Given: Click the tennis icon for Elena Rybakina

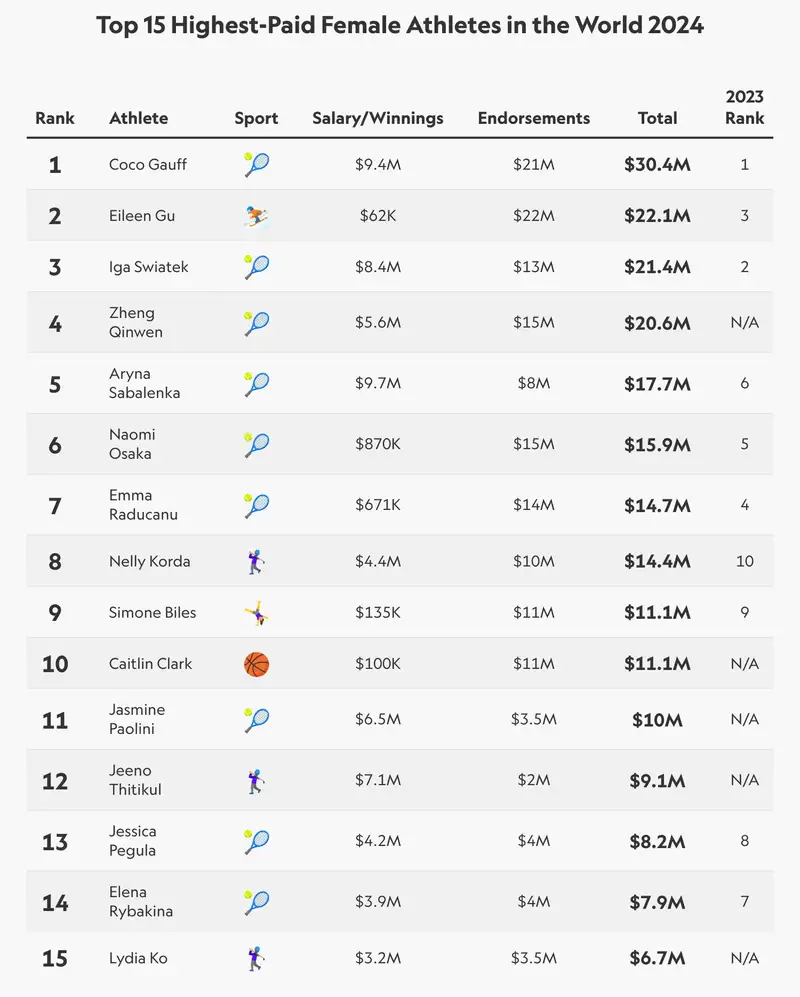Looking at the screenshot, I should pos(257,903).
